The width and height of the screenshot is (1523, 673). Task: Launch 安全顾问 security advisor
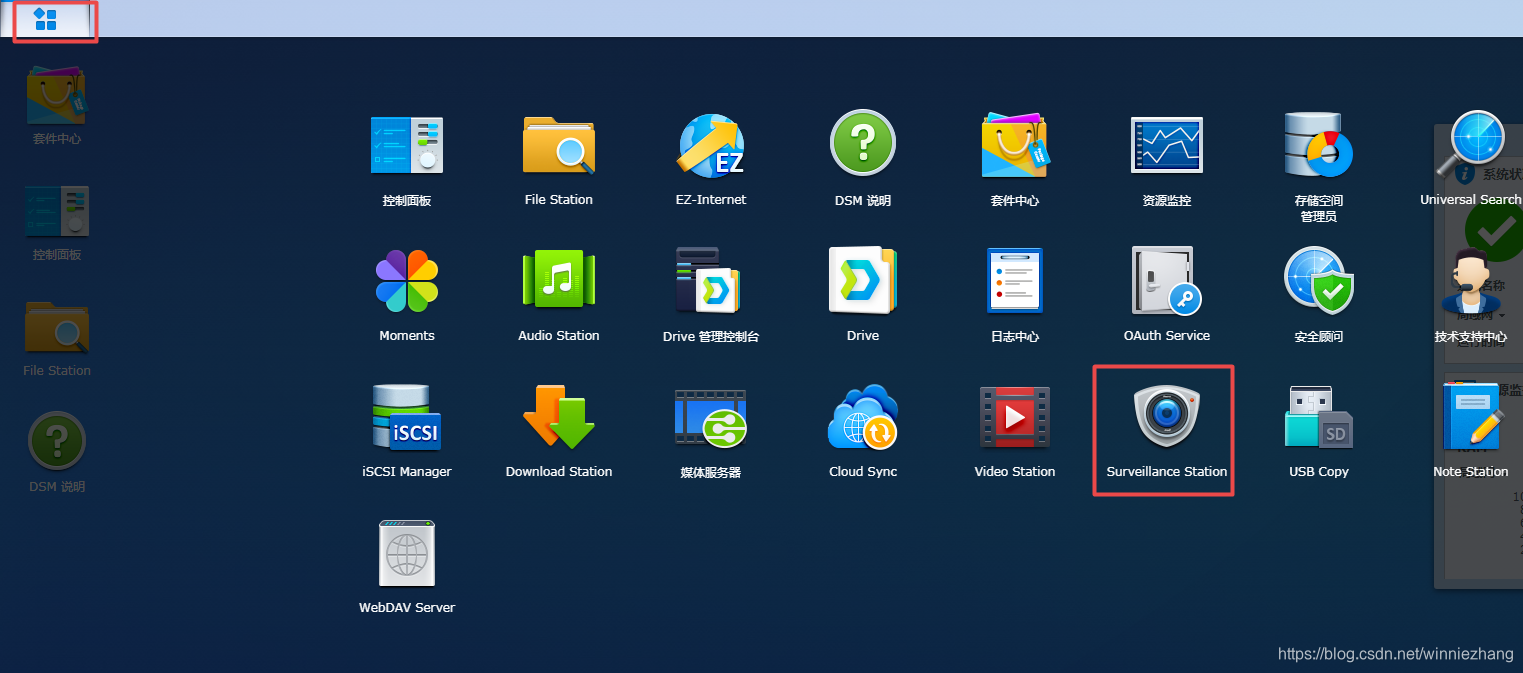tap(1319, 281)
